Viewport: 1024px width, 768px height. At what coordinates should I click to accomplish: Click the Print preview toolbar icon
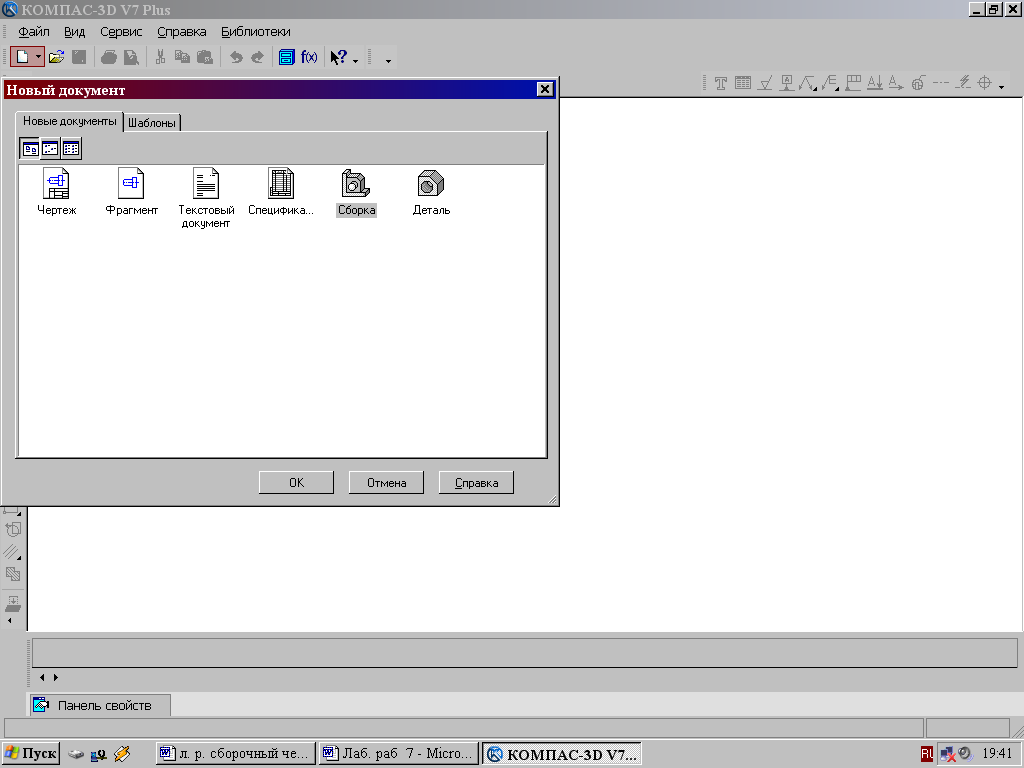[x=131, y=57]
